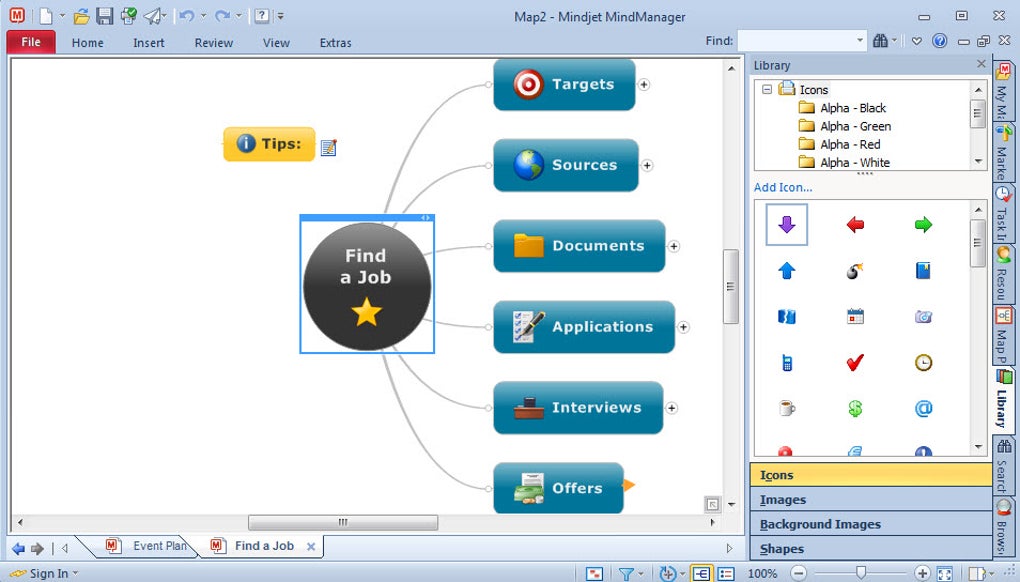Open the View ribbon tab

click(276, 43)
